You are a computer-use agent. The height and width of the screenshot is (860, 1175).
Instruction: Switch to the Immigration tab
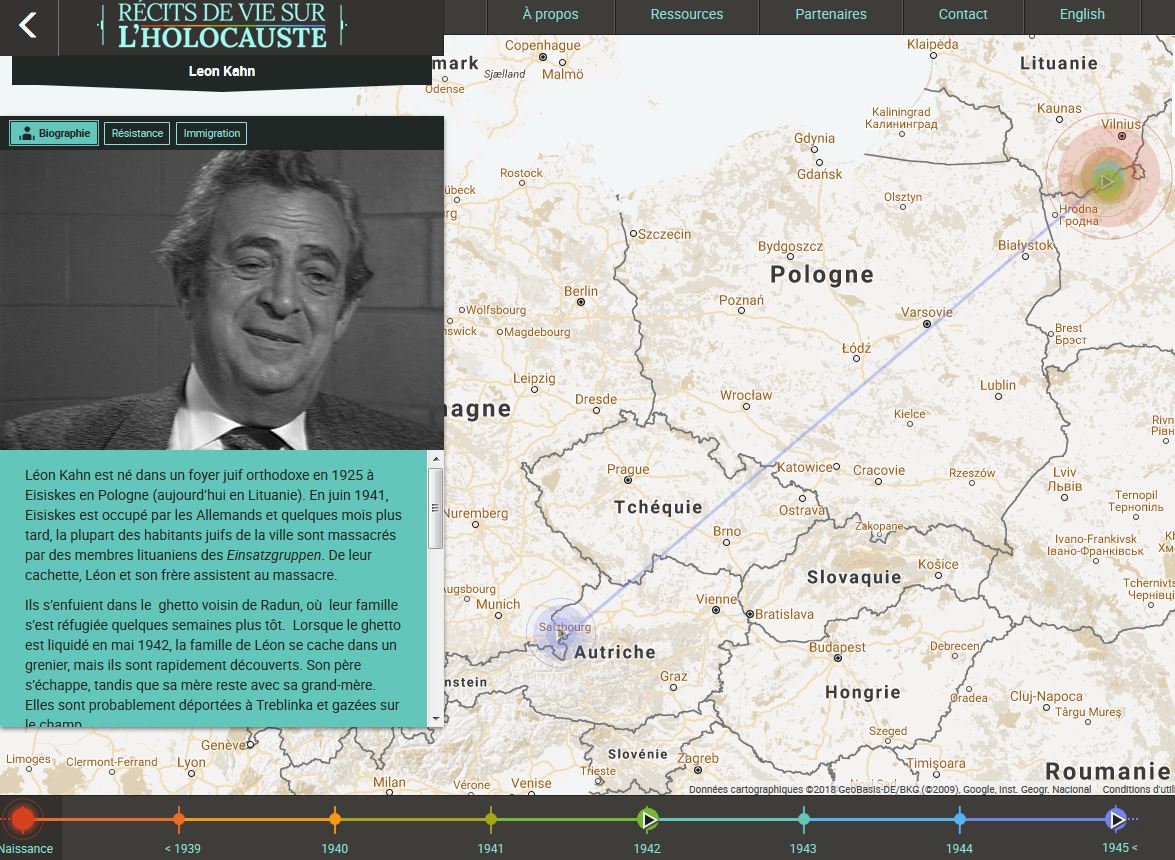point(211,133)
